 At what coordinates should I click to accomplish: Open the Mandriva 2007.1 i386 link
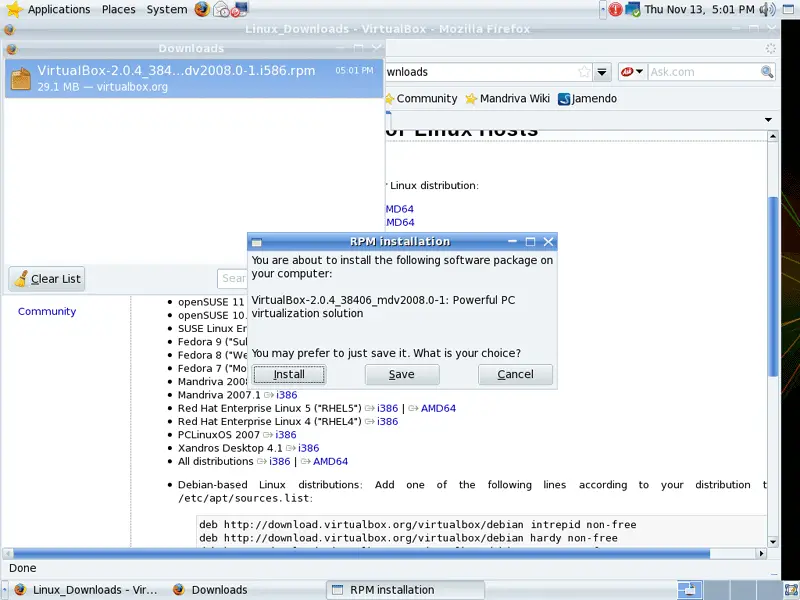pos(287,395)
